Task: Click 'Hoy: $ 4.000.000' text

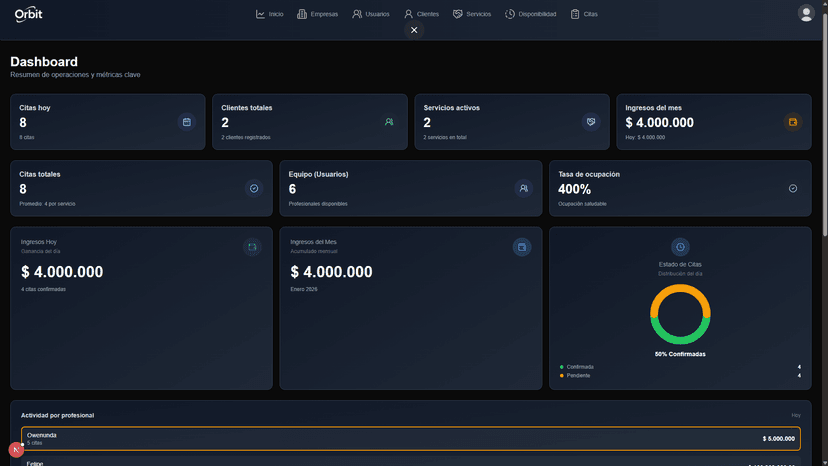Action: [x=645, y=137]
